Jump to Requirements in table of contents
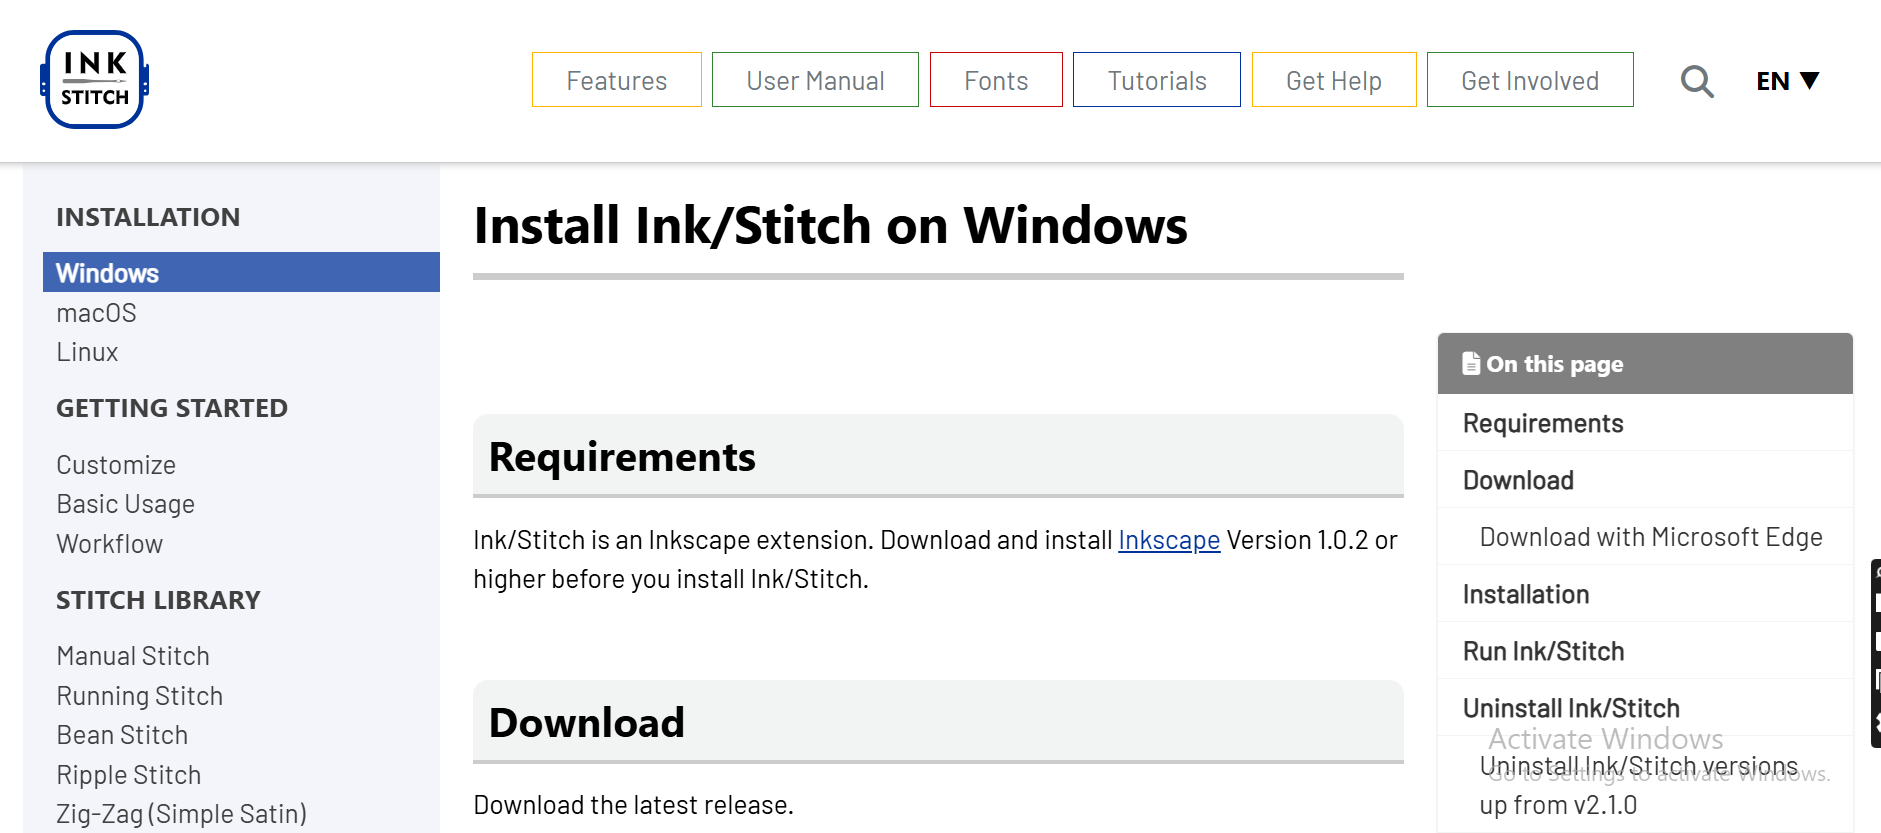Image resolution: width=1881 pixels, height=833 pixels. click(1543, 423)
